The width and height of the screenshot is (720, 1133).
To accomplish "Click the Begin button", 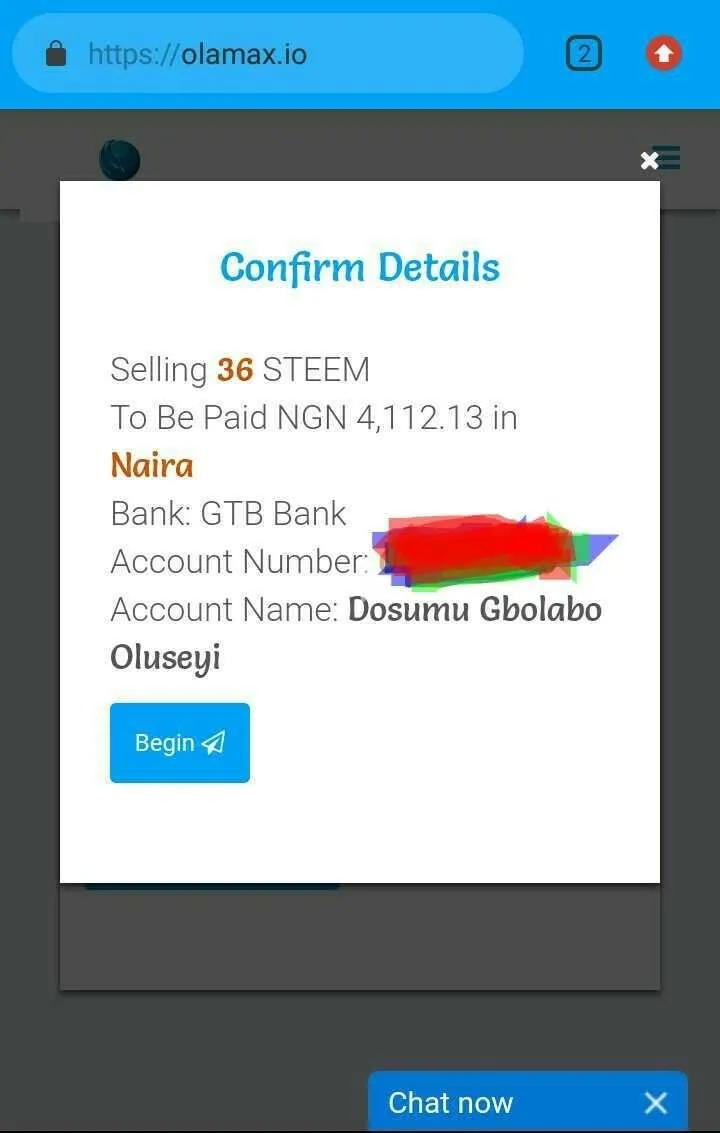I will coord(180,743).
